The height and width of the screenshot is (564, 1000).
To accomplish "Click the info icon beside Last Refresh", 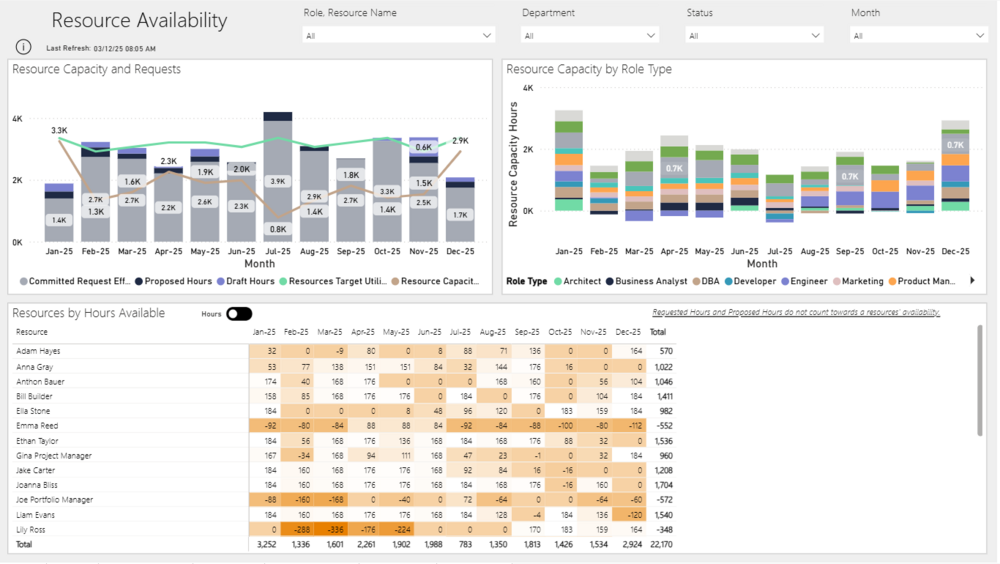I will [23, 47].
